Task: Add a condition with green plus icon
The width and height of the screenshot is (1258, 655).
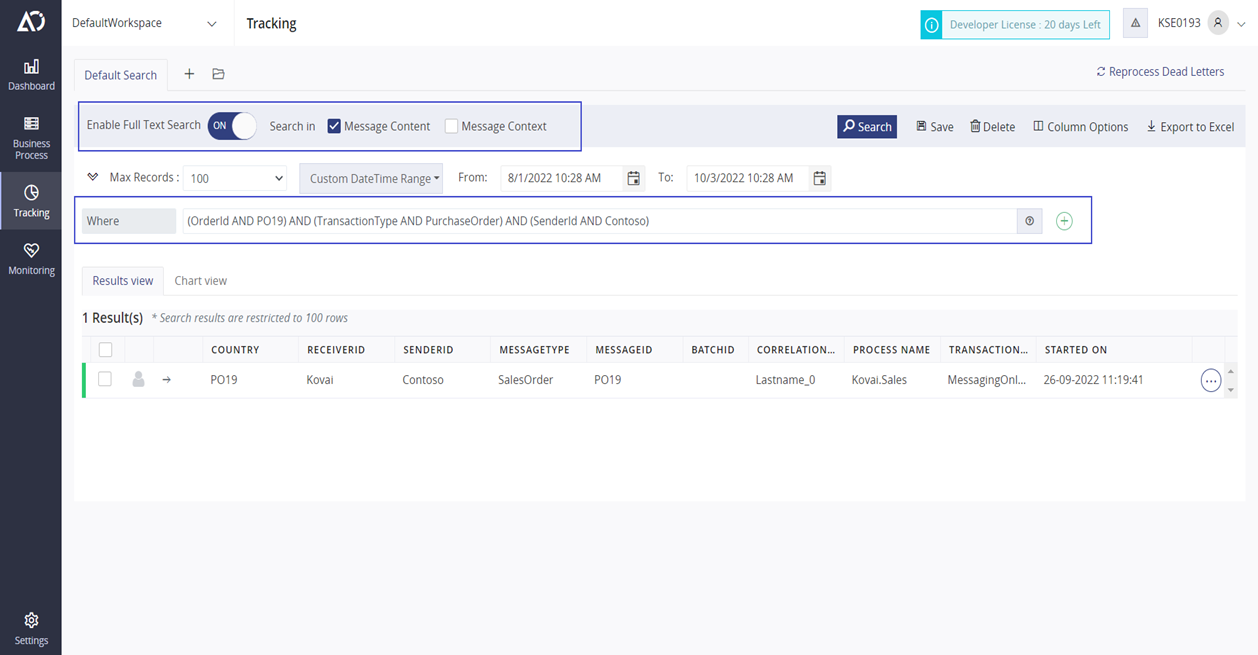Action: [x=1064, y=221]
